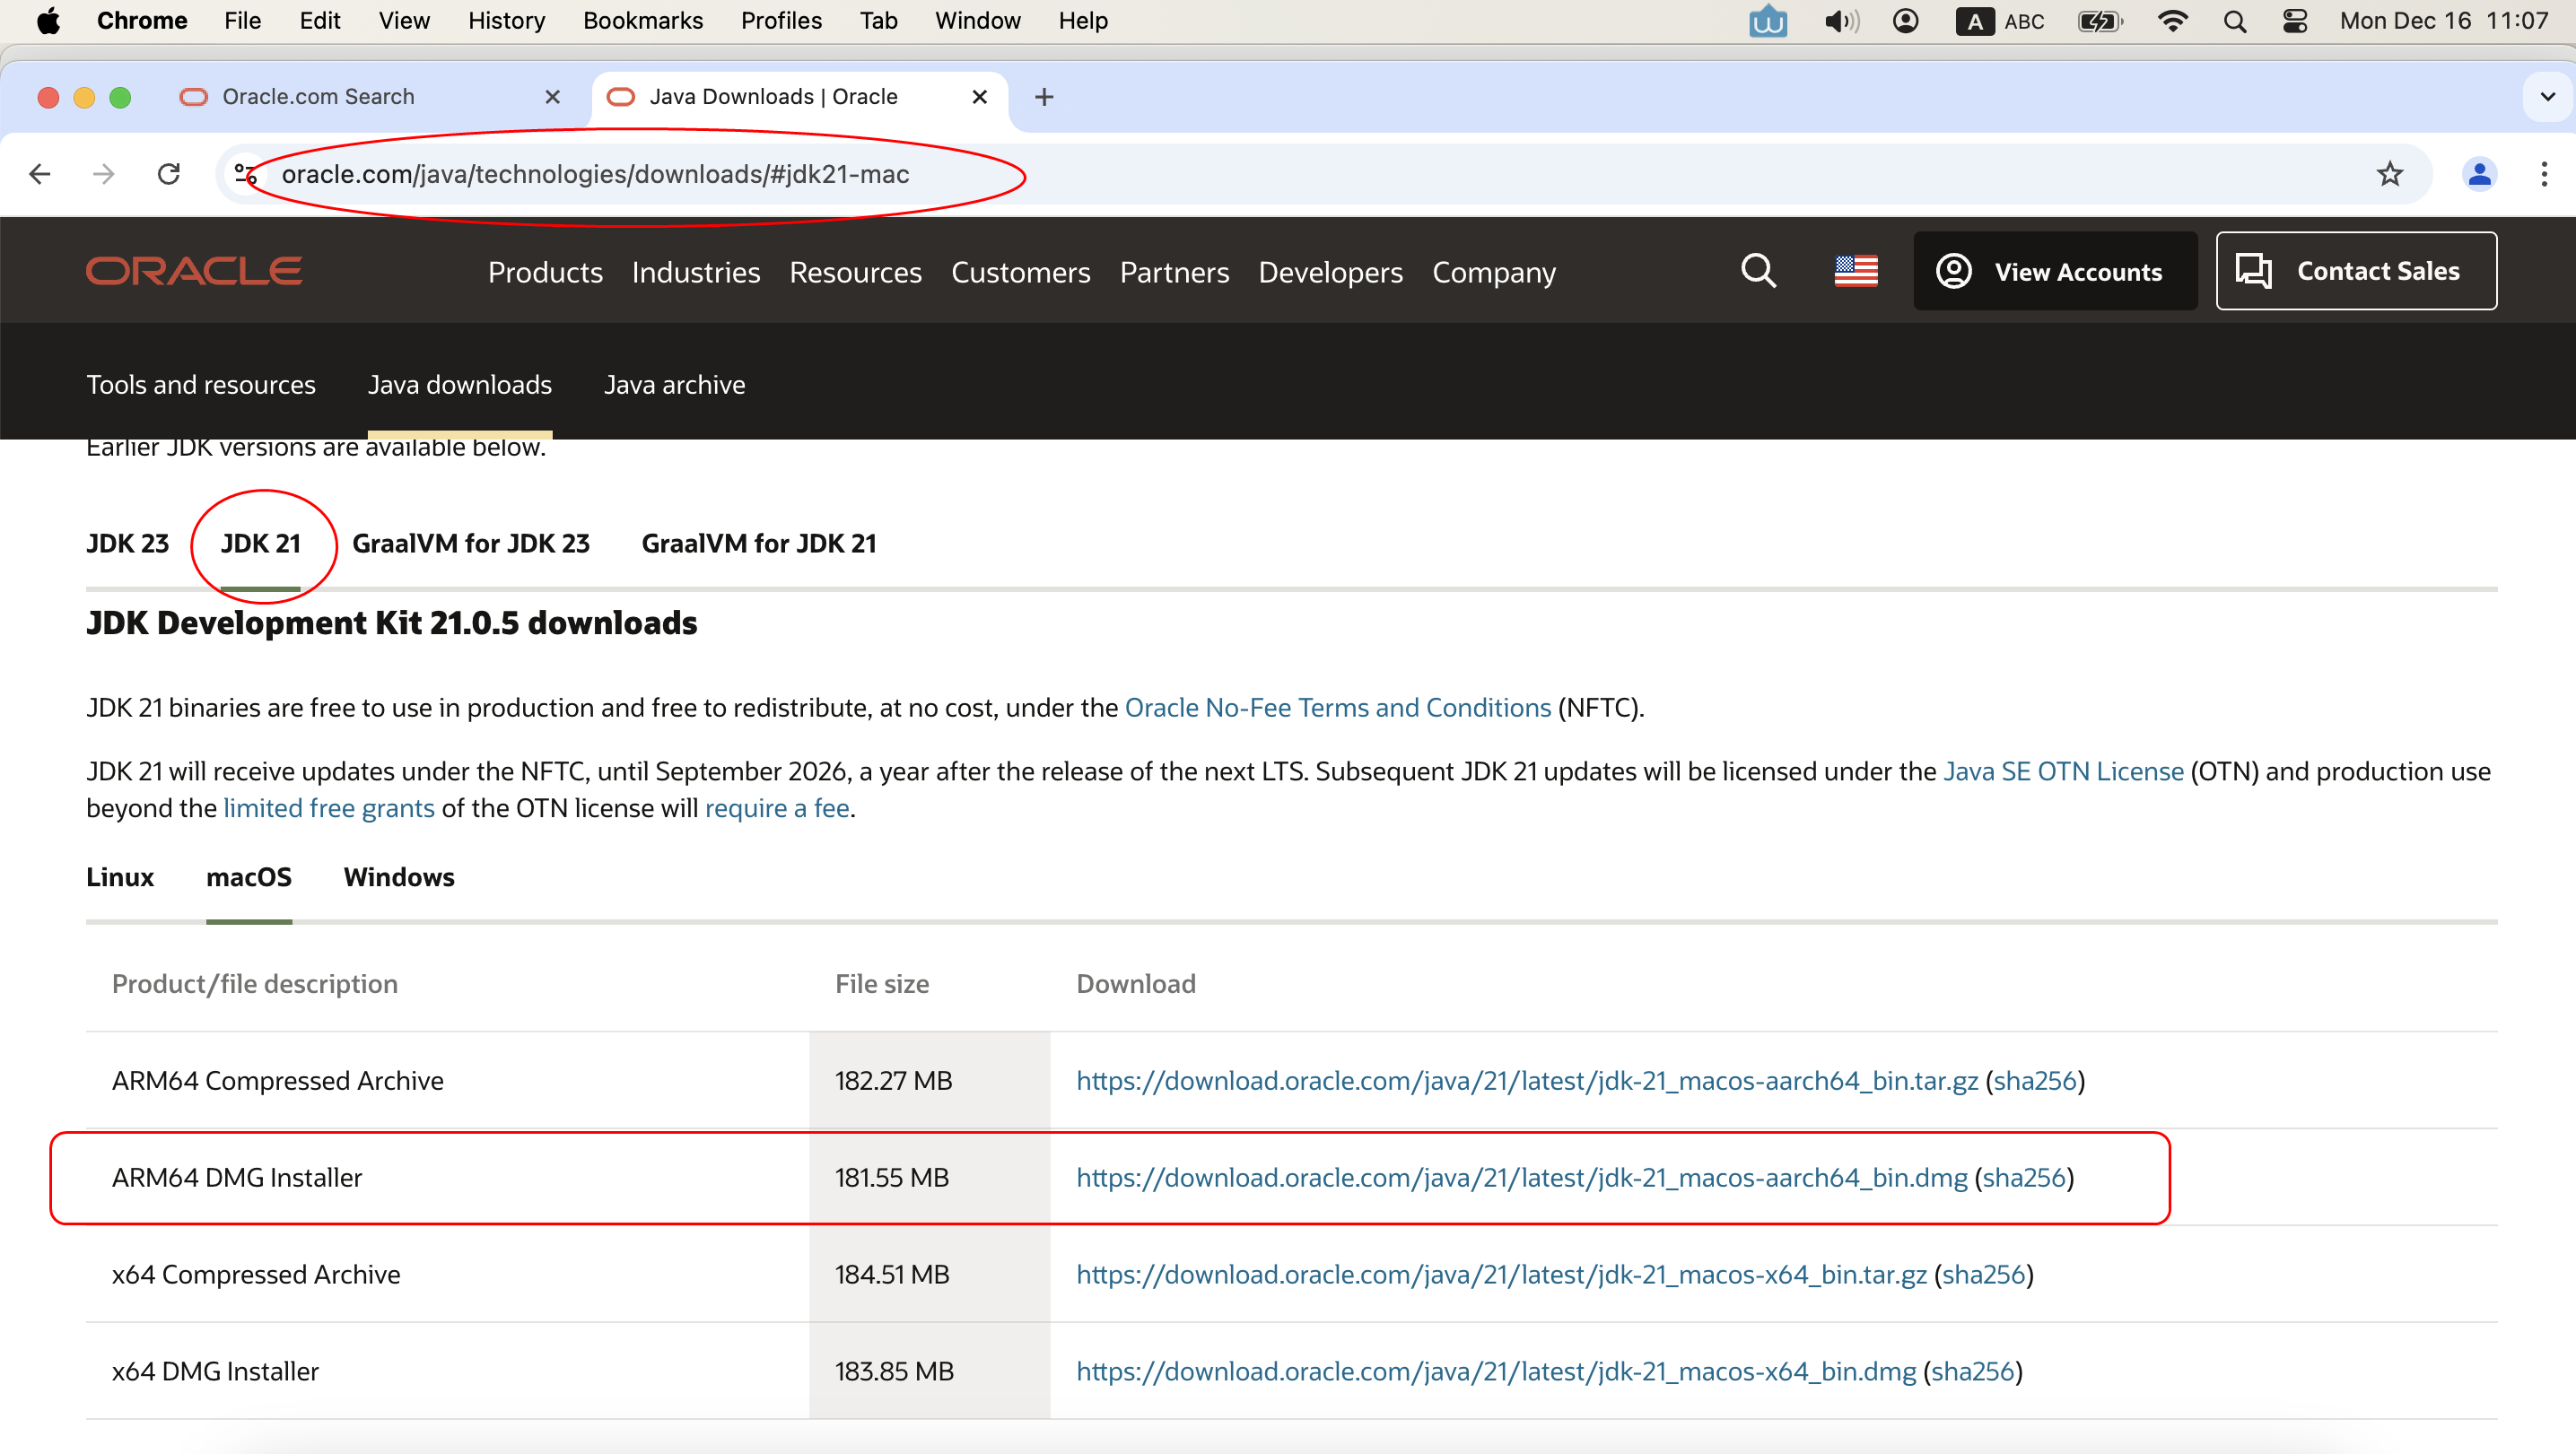The height and width of the screenshot is (1454, 2576).
Task: Click the Oracle logo
Action: (x=194, y=271)
